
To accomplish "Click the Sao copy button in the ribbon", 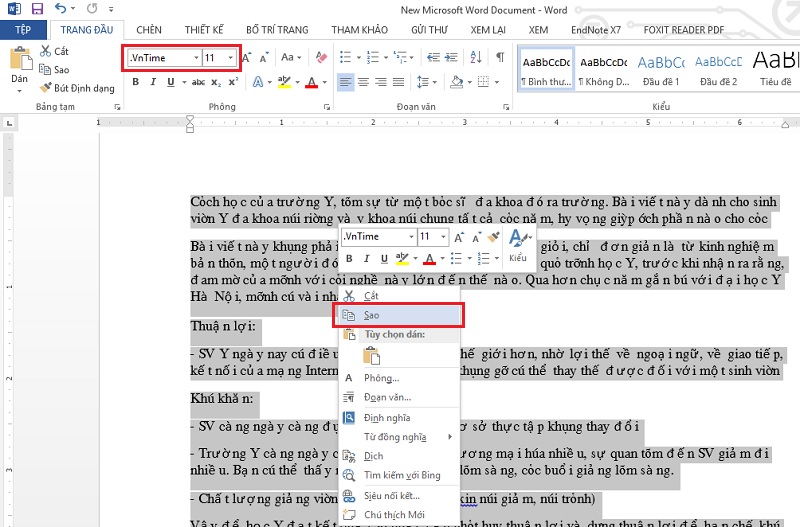I will coord(54,69).
